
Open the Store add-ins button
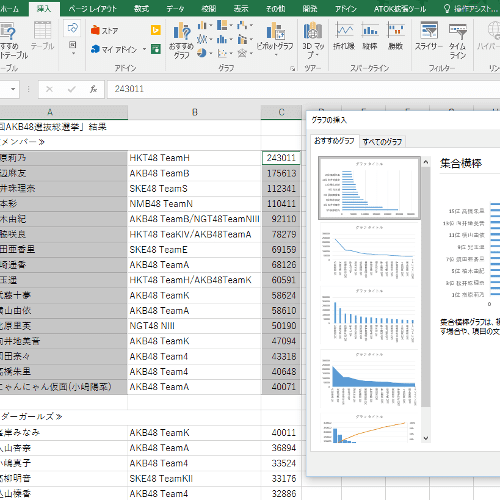click(104, 31)
